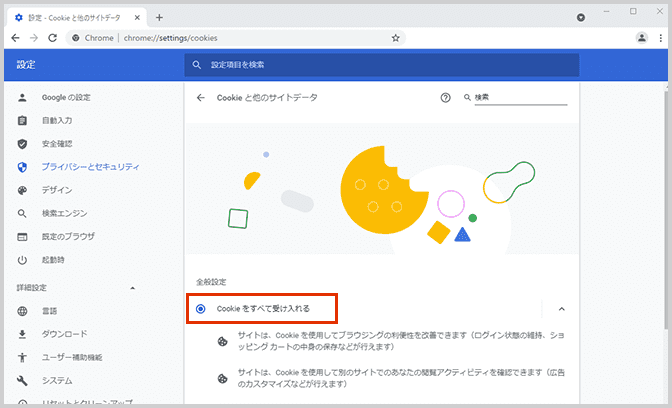Click the ダウンロード sidebar link
The width and height of the screenshot is (672, 408).
pos(64,334)
